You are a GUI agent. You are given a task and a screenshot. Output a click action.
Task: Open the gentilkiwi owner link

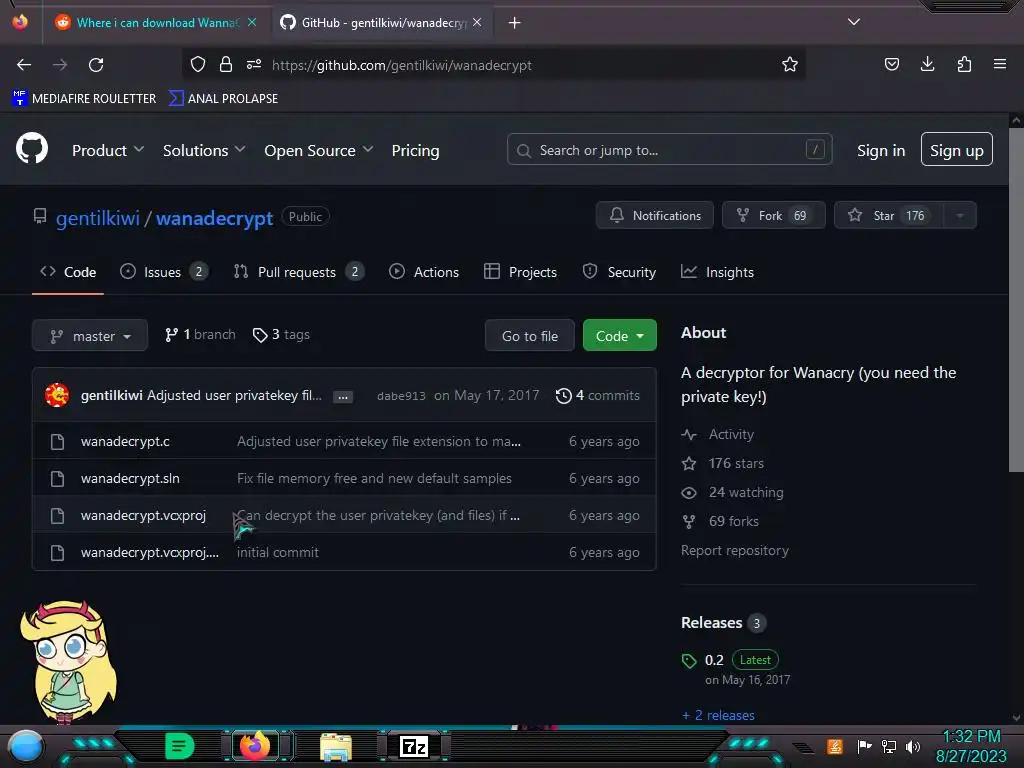click(x=98, y=217)
